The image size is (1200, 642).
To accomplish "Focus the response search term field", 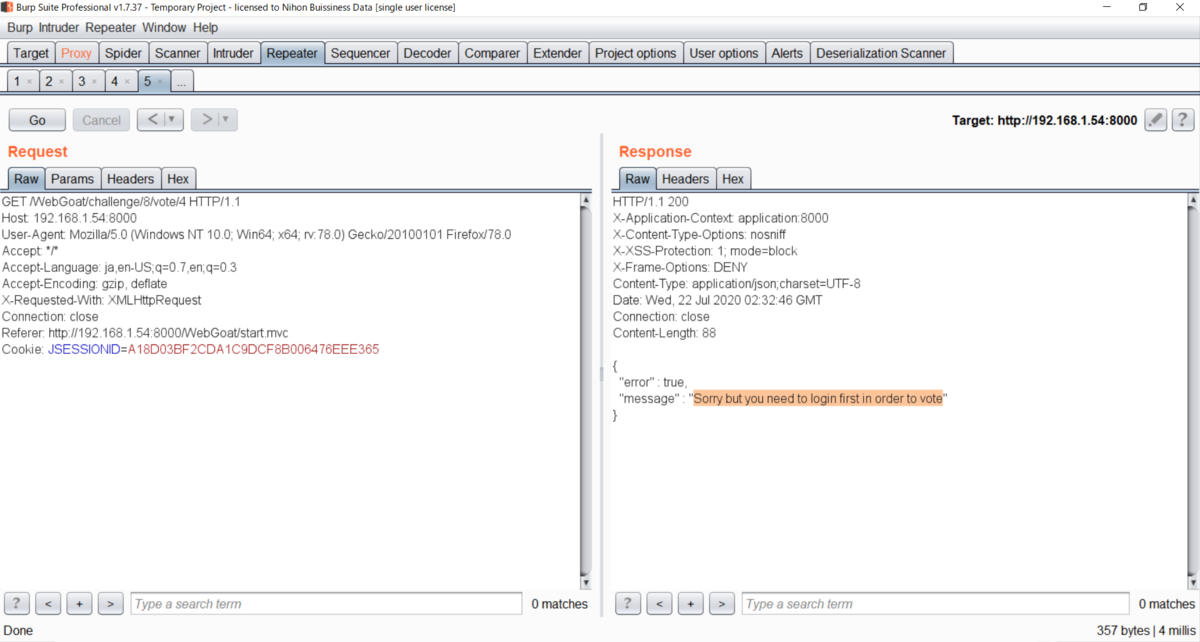I will (937, 604).
